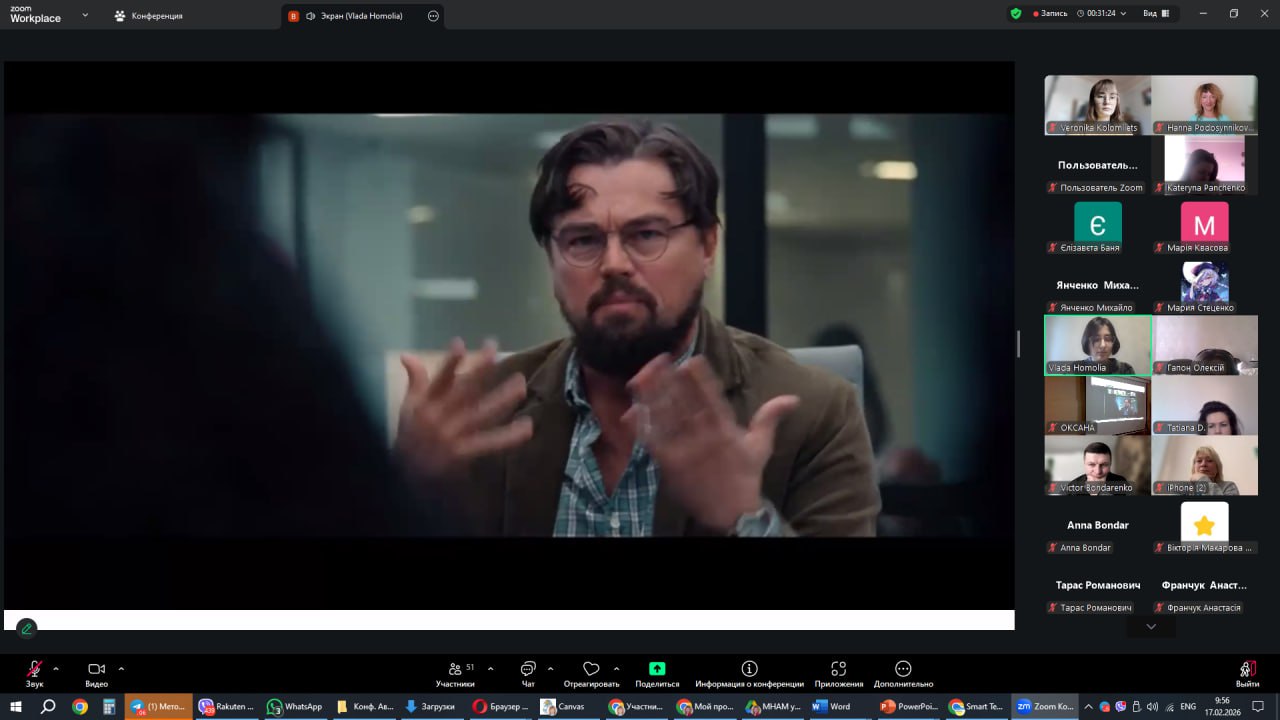Open the Приложения apps icon

point(838,669)
